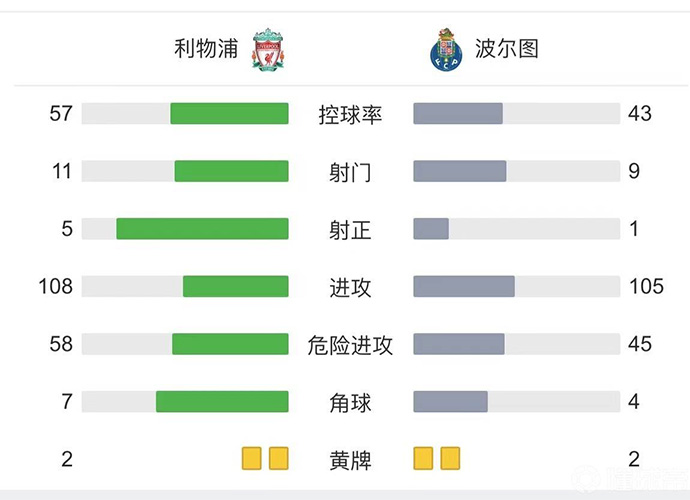
Task: Click Porto's 105 attack count
Action: click(647, 287)
